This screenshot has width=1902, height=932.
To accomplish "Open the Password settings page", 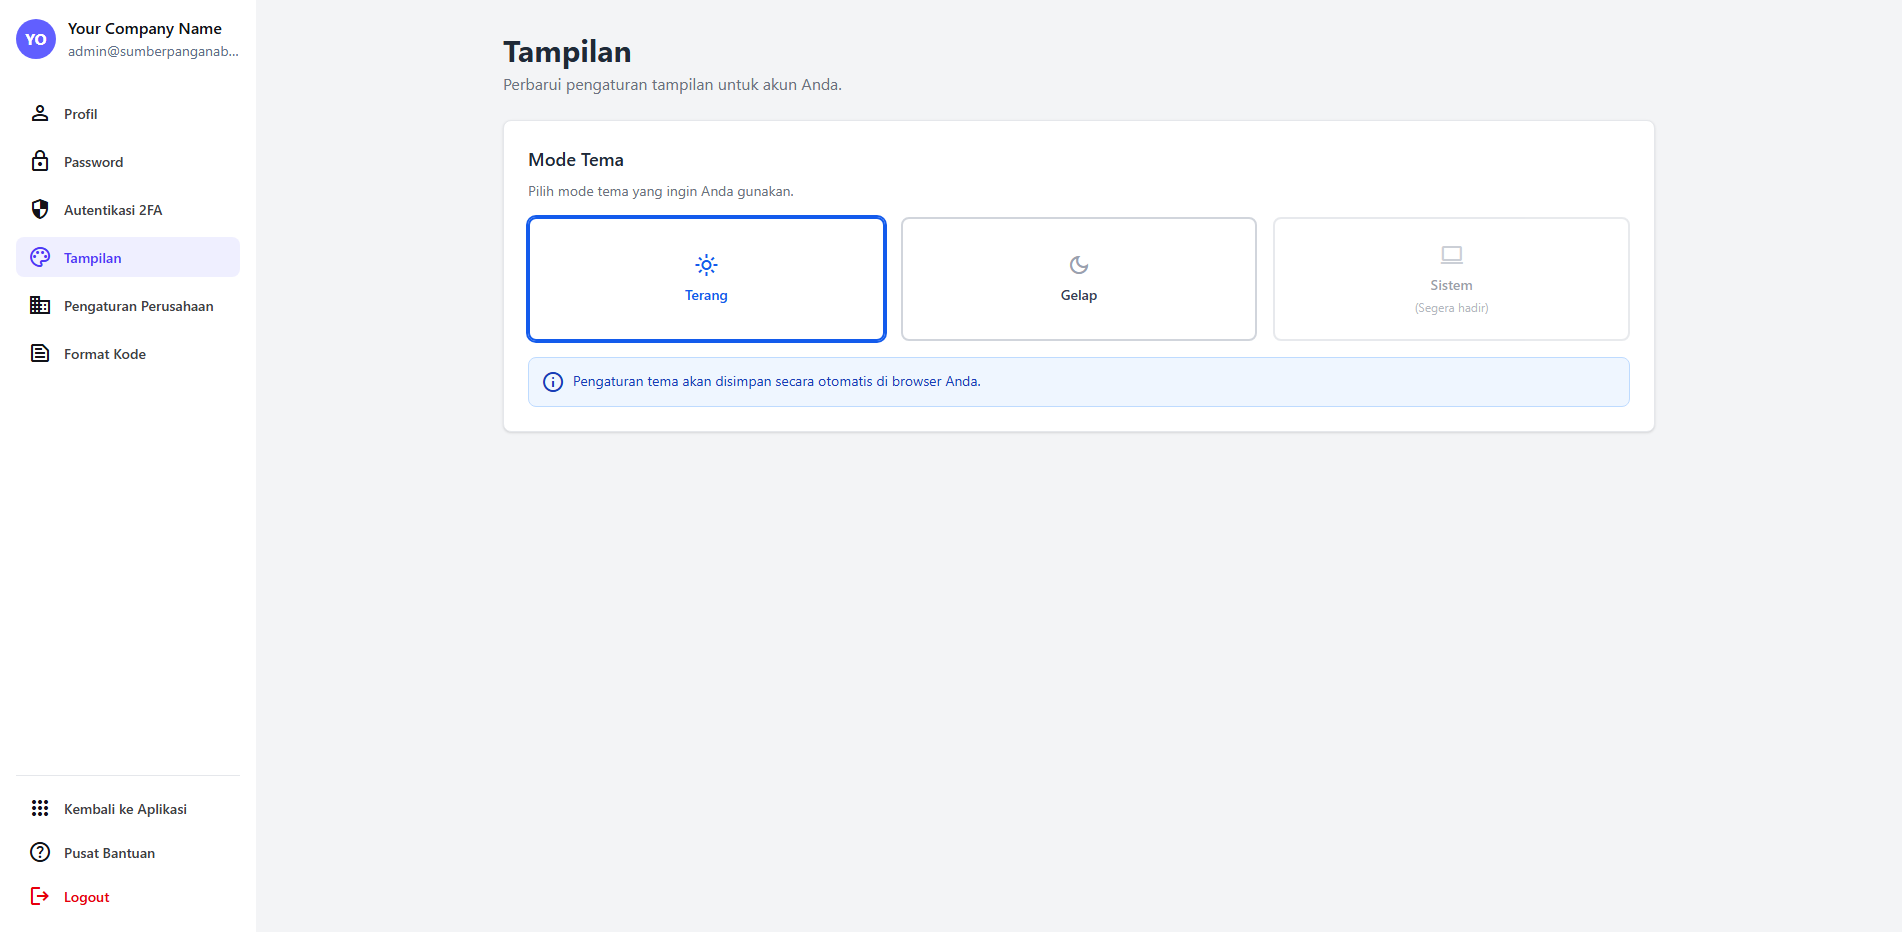I will (x=94, y=162).
